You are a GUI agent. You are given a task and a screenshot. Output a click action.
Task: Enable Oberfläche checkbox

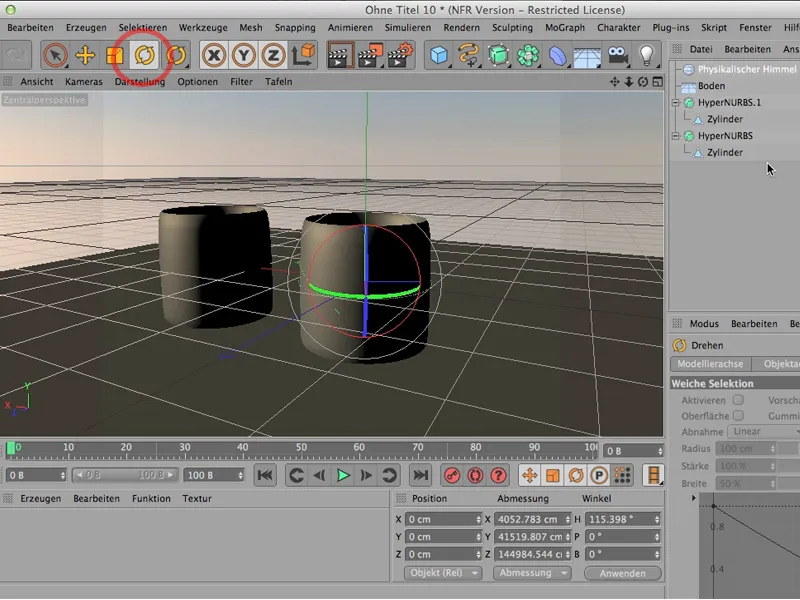(738, 415)
